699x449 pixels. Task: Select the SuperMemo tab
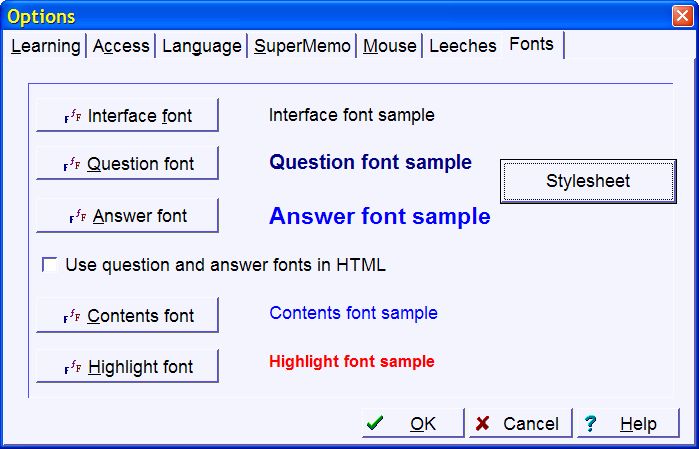[302, 46]
